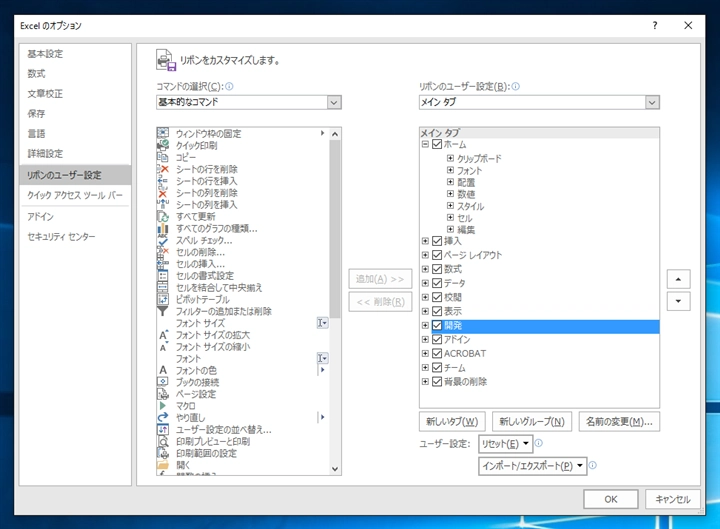Click the マクロ green play icon
This screenshot has width=720, height=529.
(x=163, y=406)
